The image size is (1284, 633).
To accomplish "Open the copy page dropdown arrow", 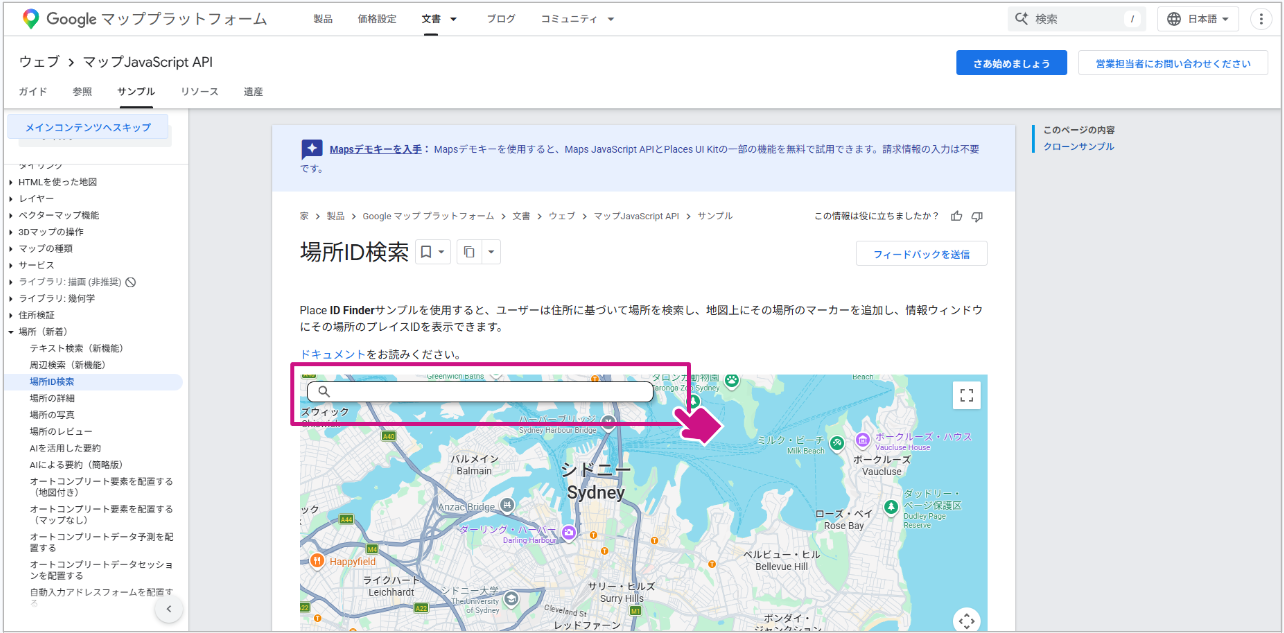I will click(490, 253).
